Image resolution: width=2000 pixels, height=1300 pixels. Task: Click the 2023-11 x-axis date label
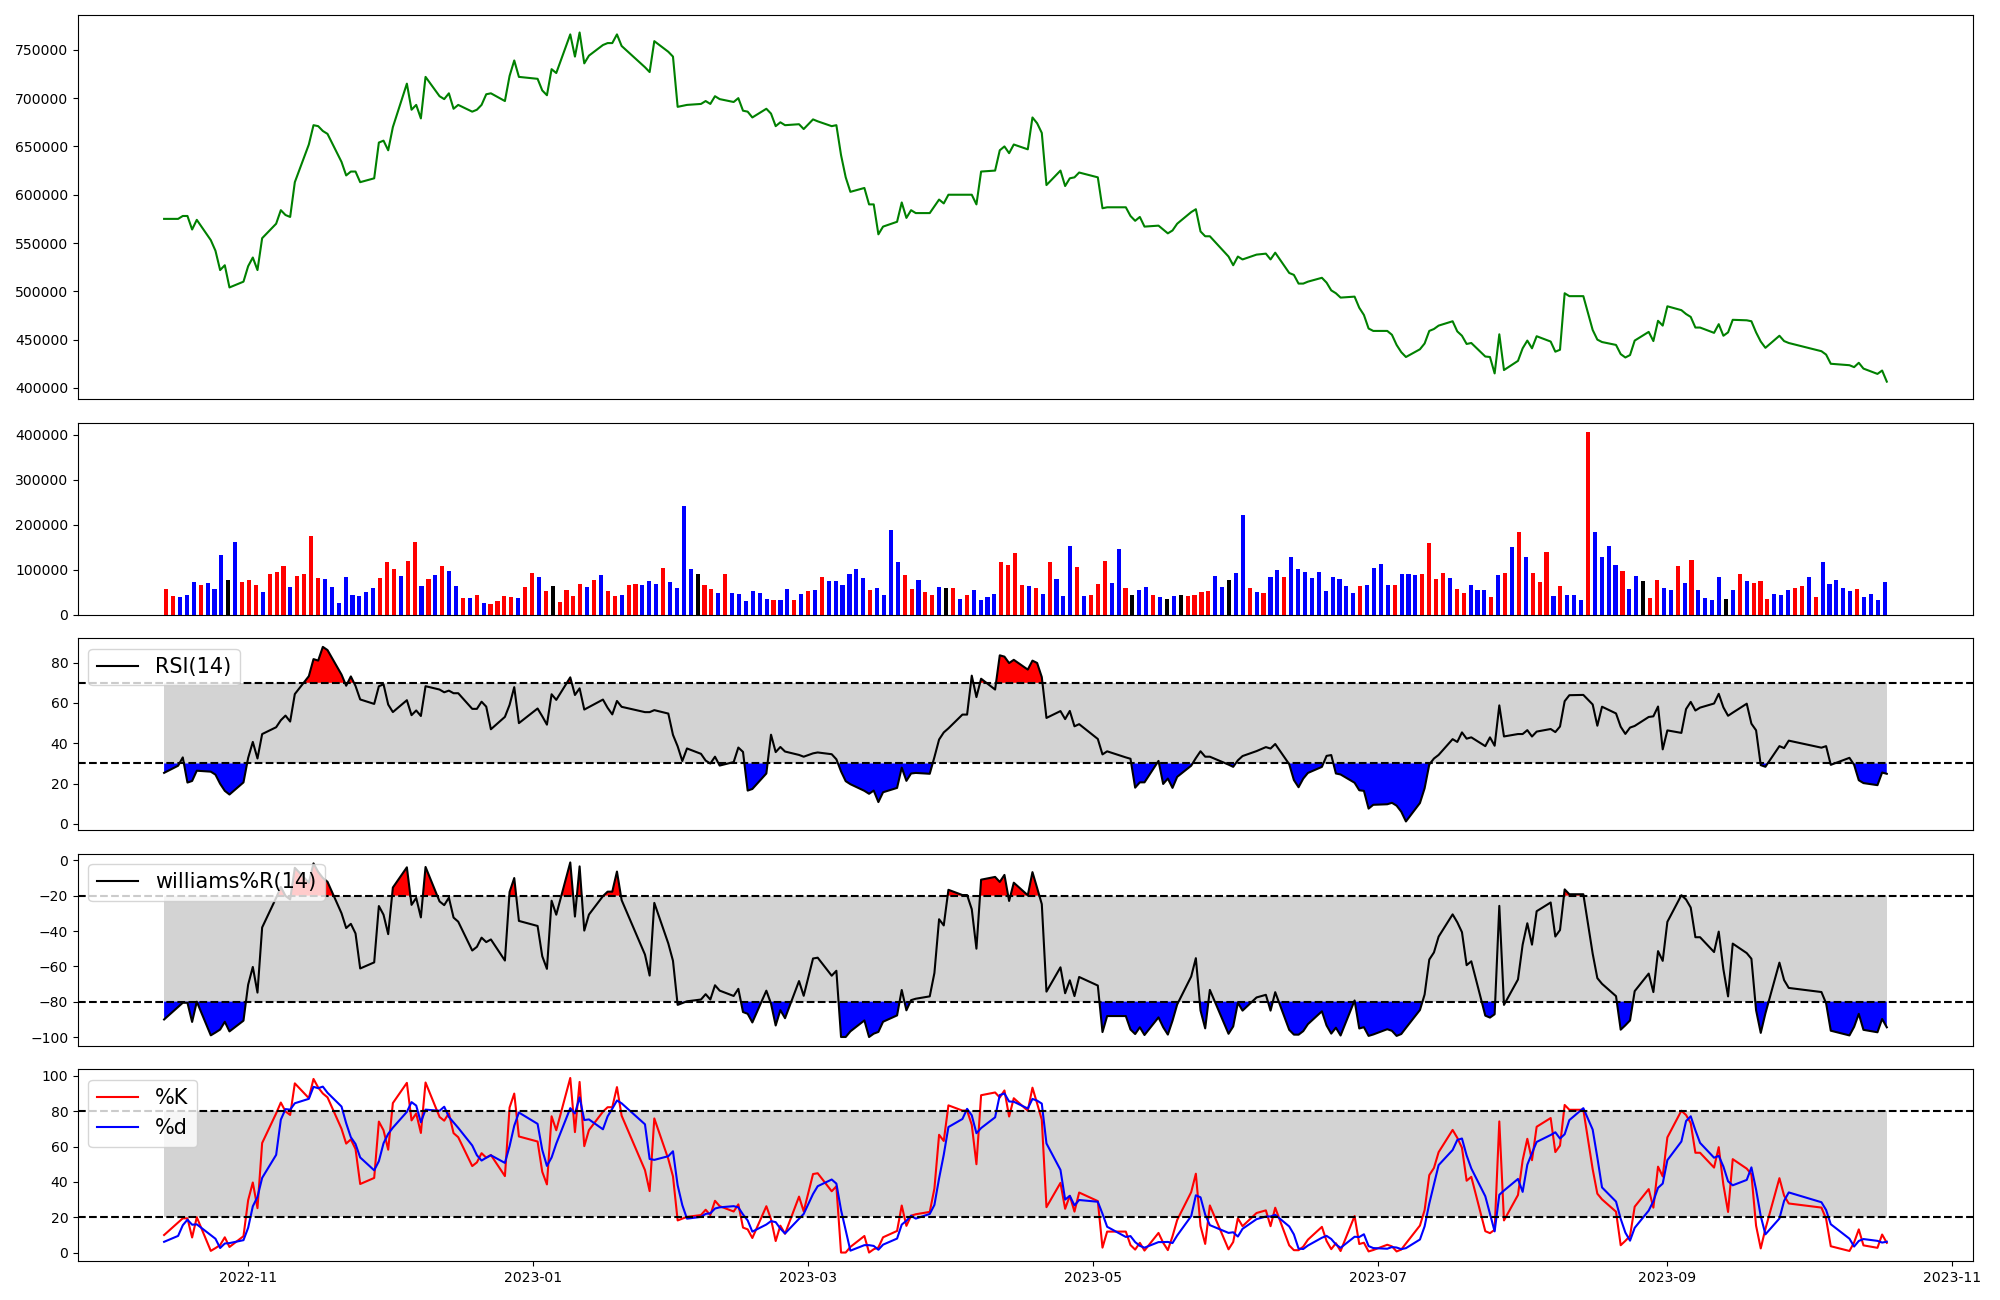[1951, 1276]
